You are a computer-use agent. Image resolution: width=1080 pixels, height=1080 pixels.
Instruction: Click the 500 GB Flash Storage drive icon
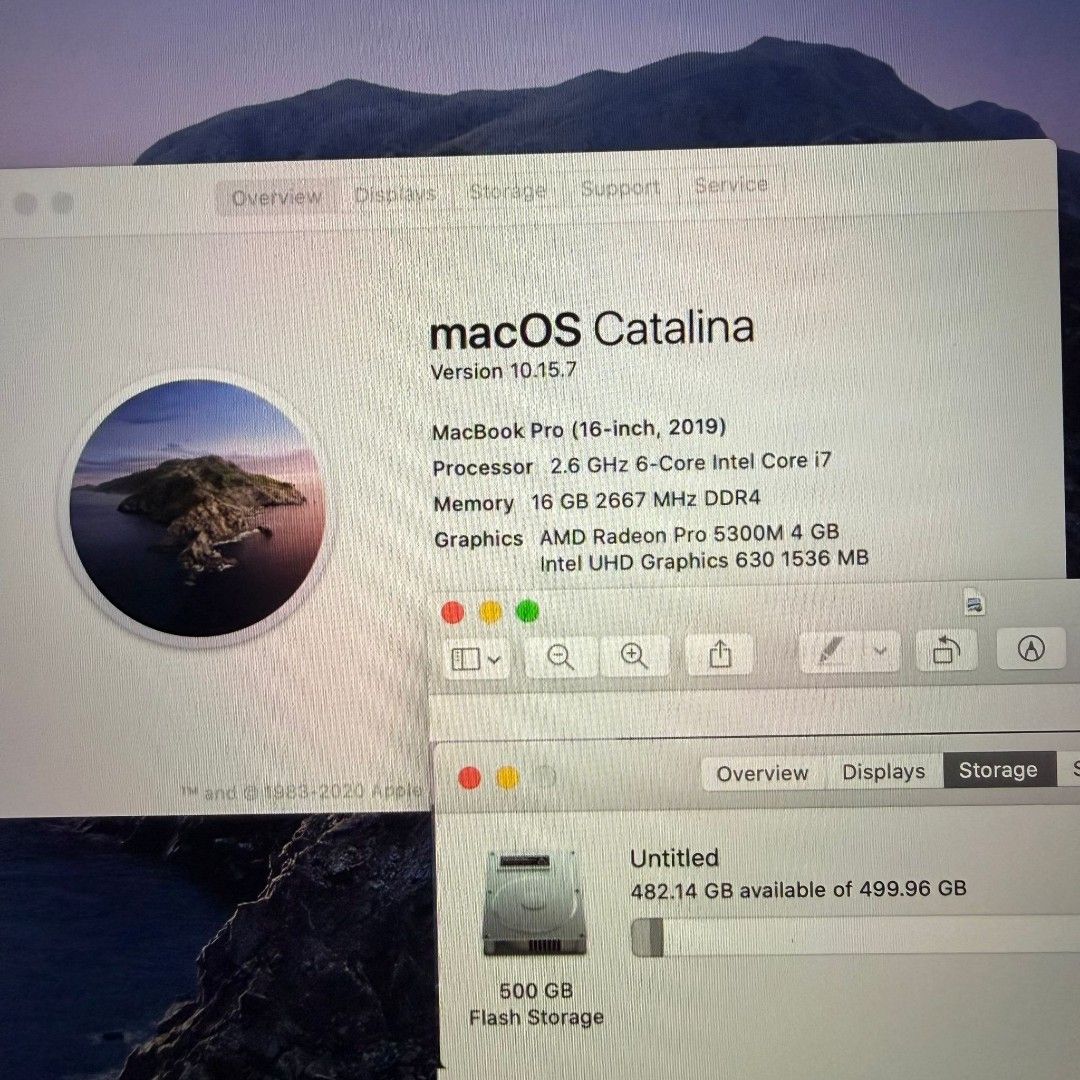[x=535, y=902]
